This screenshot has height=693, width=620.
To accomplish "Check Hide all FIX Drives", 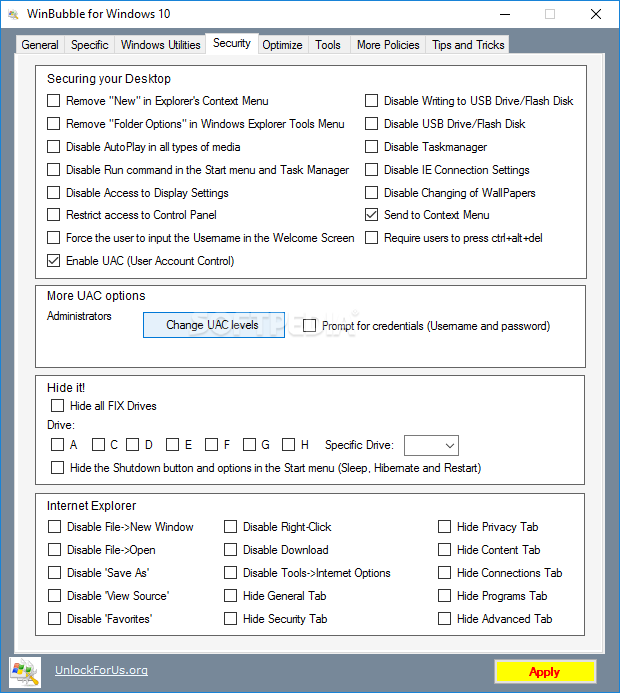I will coord(57,406).
